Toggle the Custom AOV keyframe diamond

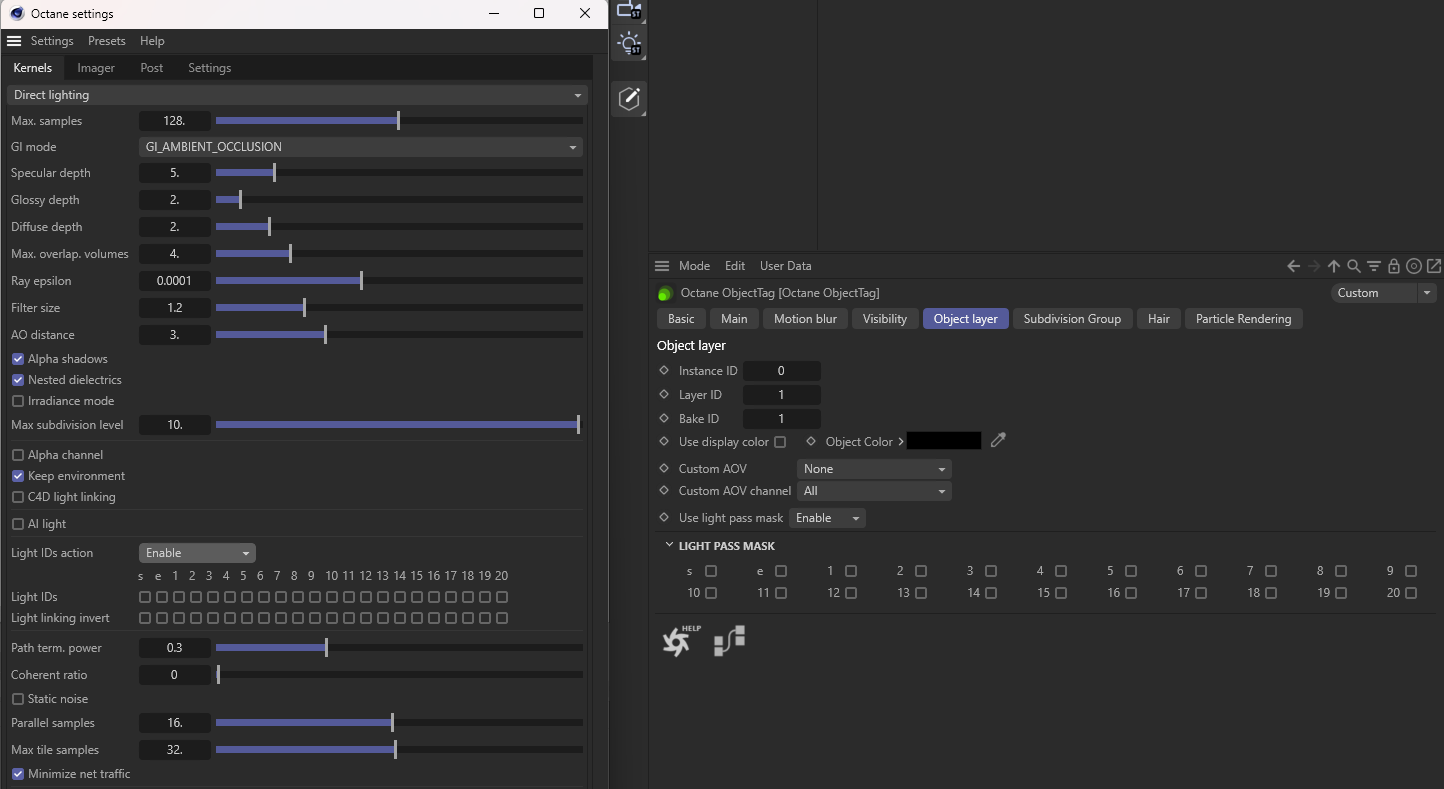click(x=664, y=468)
